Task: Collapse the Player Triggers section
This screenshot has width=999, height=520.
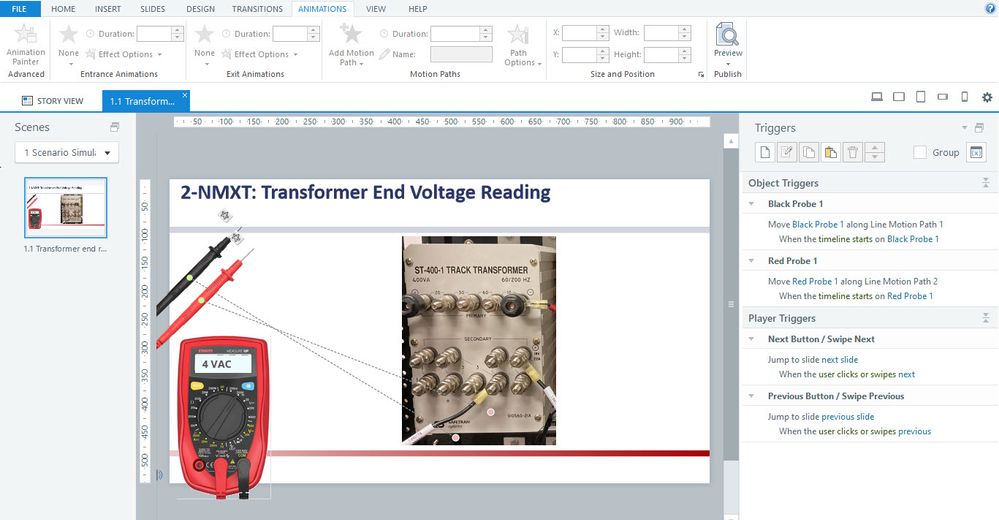Action: point(986,318)
